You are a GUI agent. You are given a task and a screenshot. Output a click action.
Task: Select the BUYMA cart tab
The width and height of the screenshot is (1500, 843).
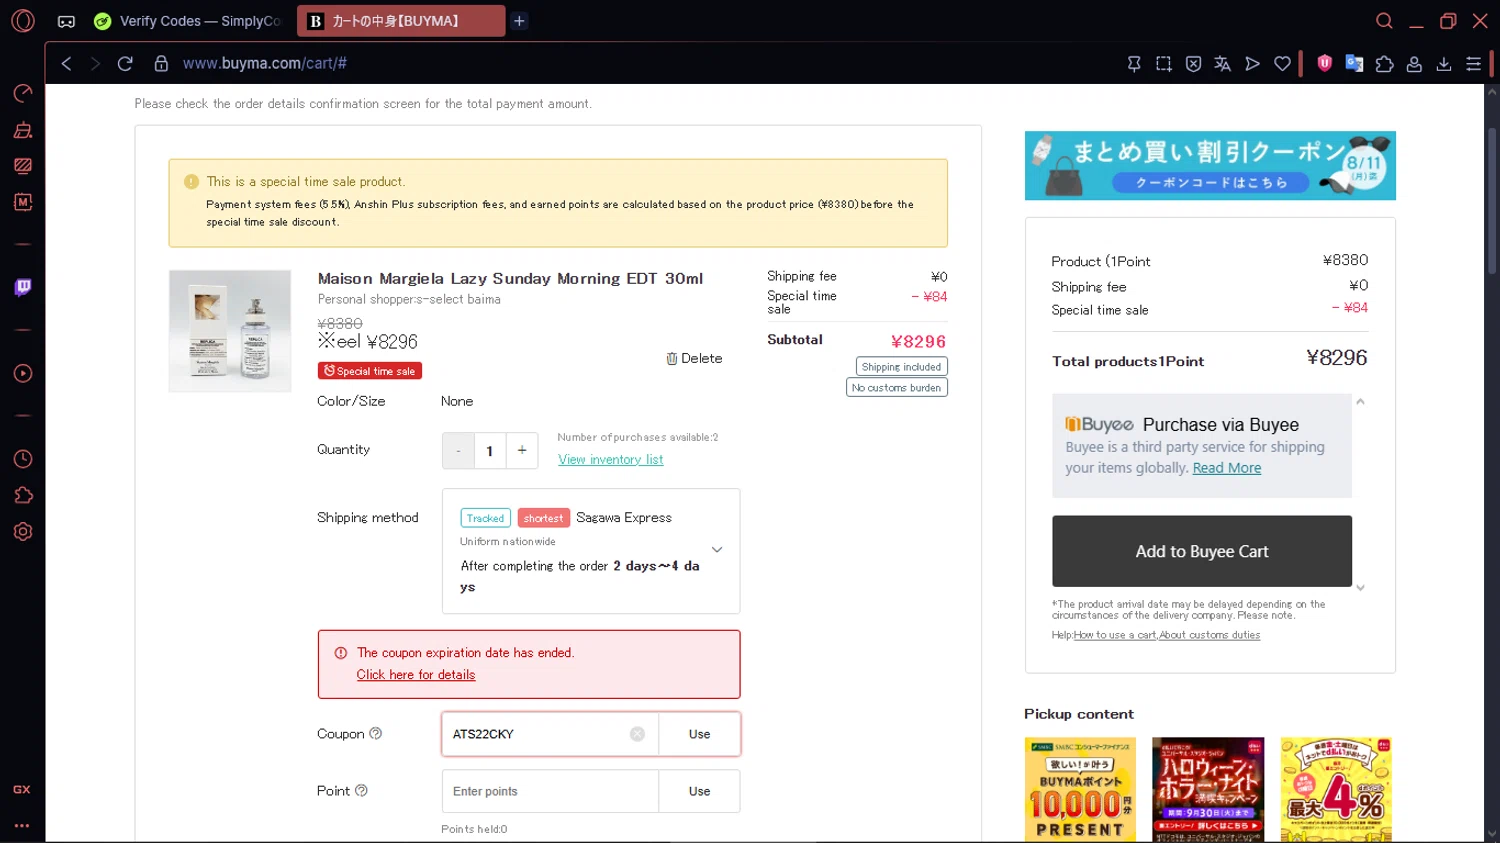(400, 21)
